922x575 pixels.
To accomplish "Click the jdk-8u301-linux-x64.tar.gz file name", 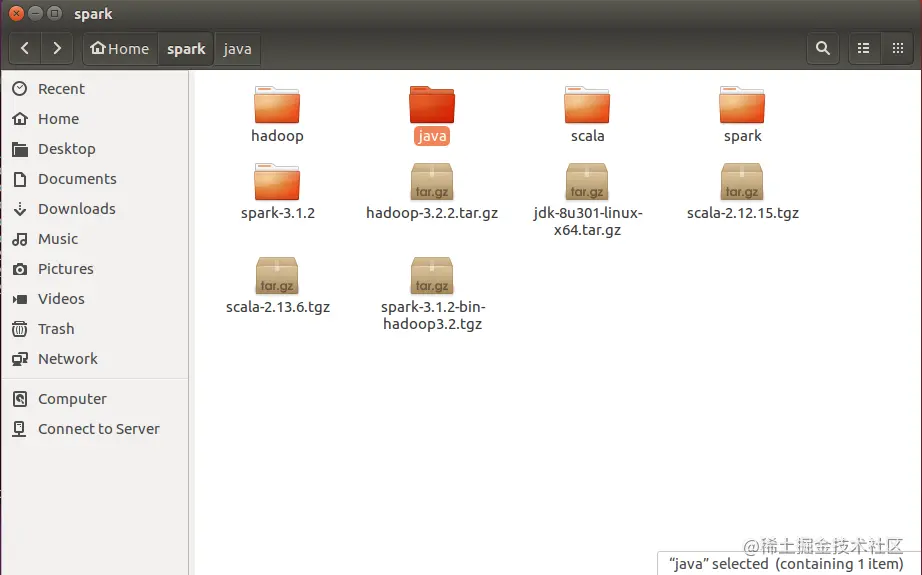I will click(587, 221).
